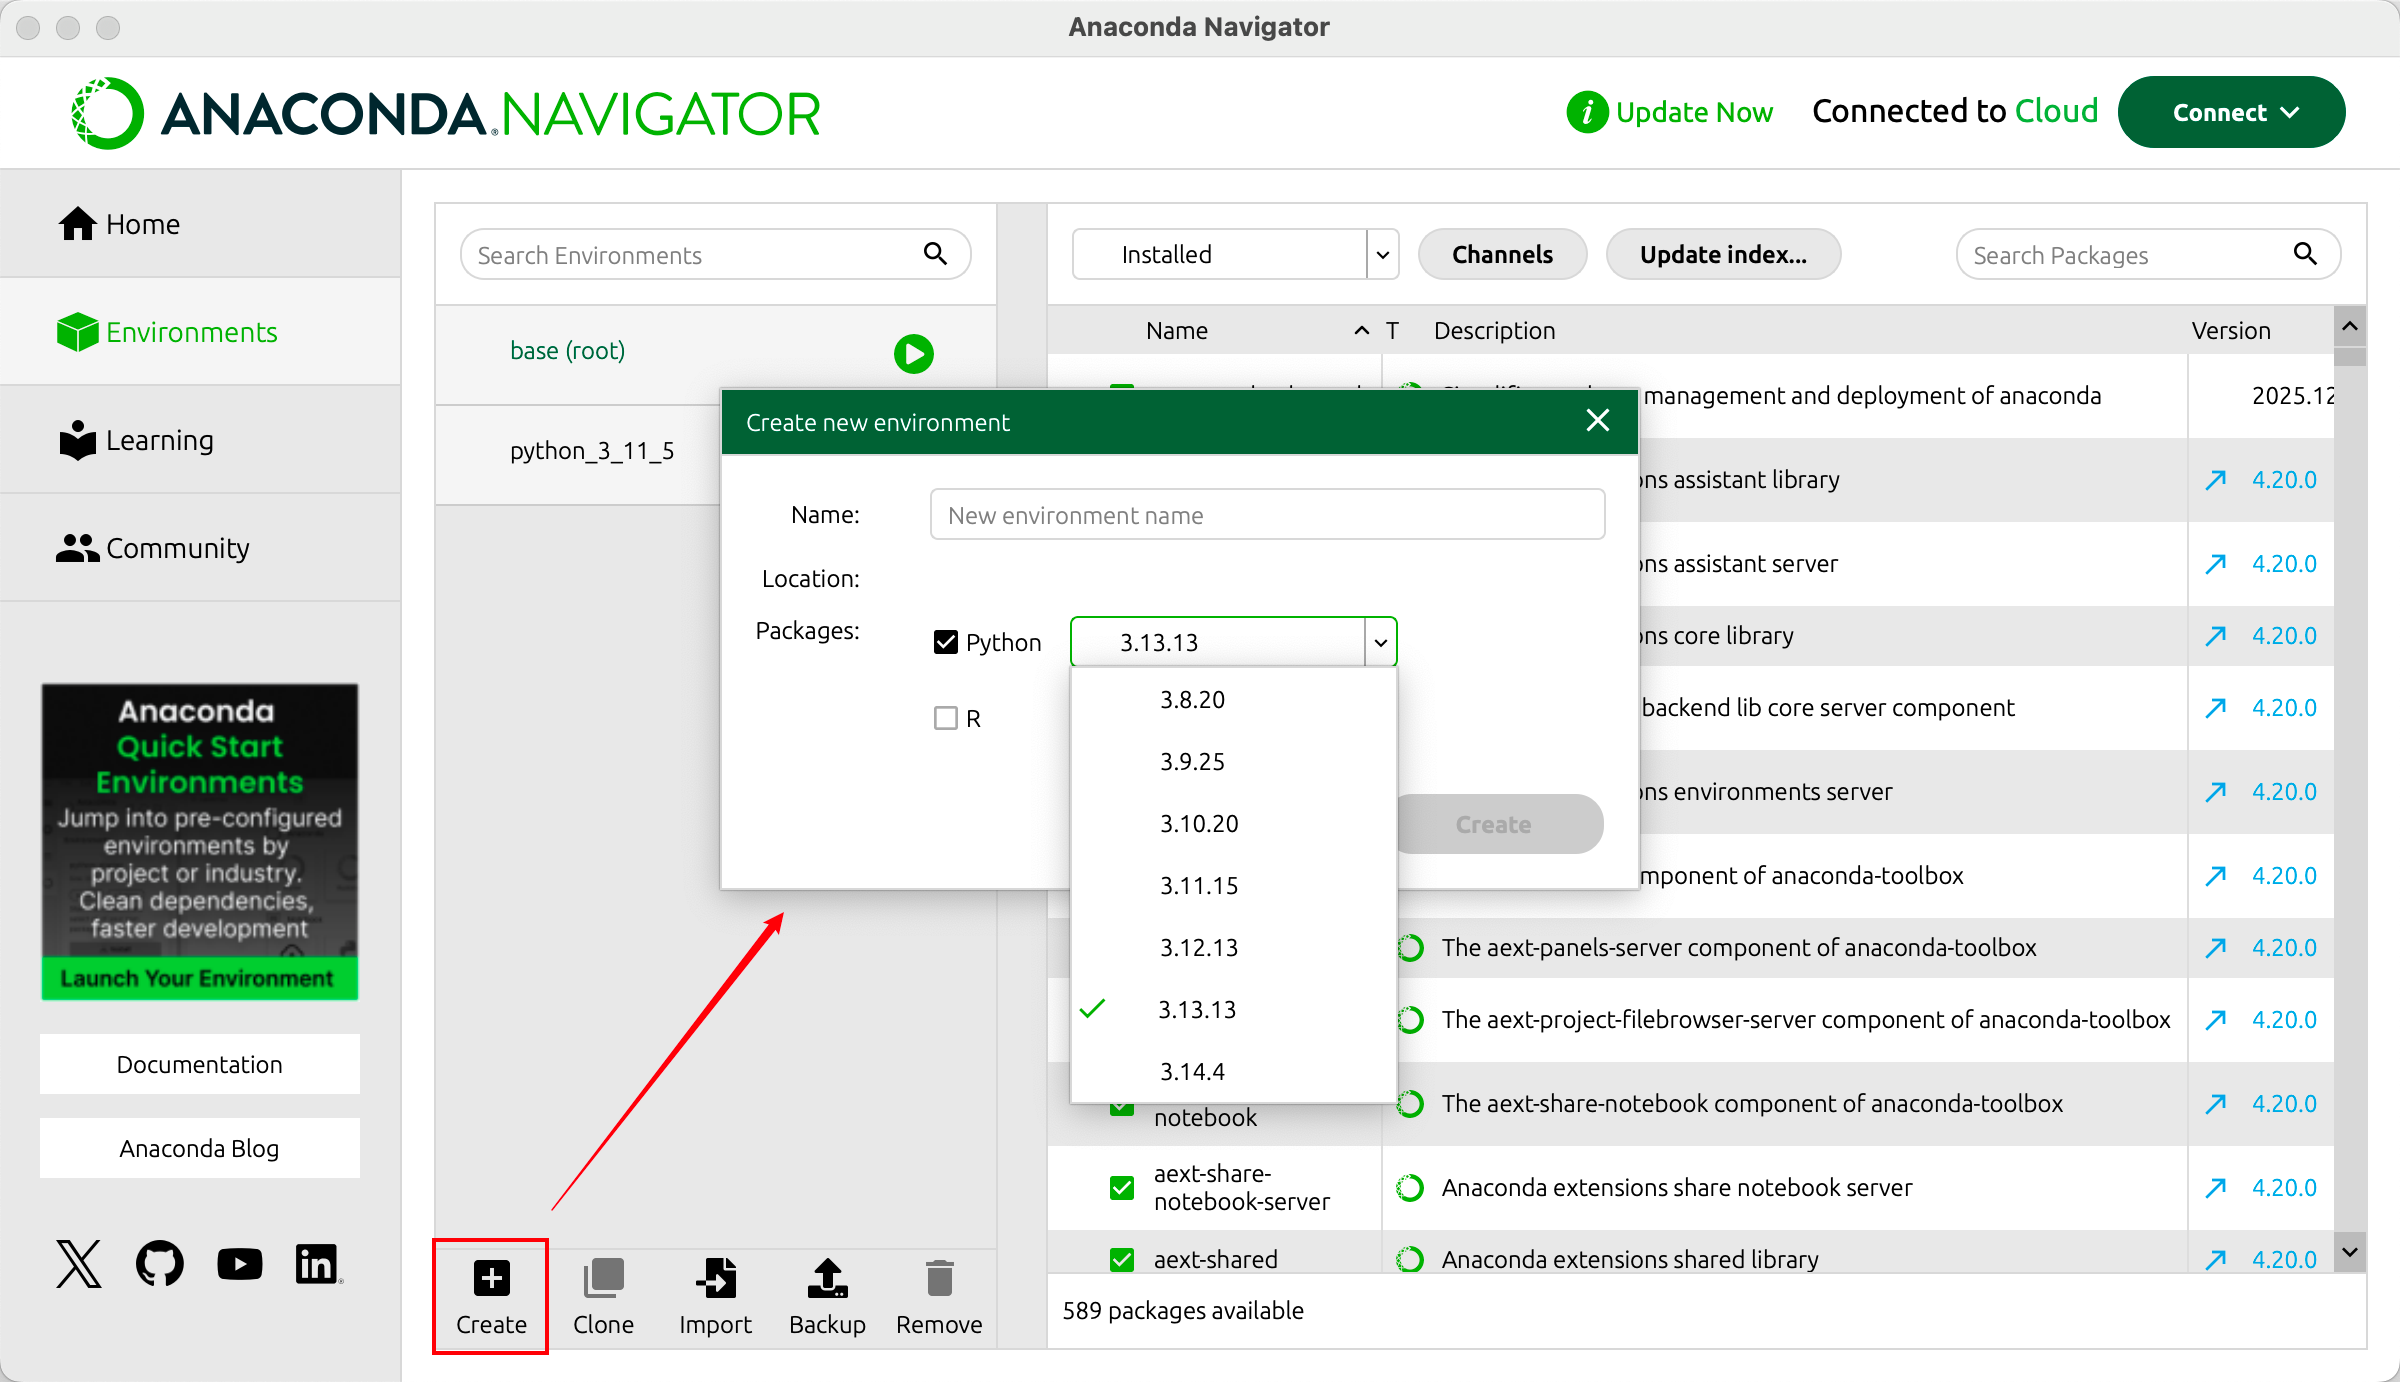Click the Update Now info icon

[1587, 112]
